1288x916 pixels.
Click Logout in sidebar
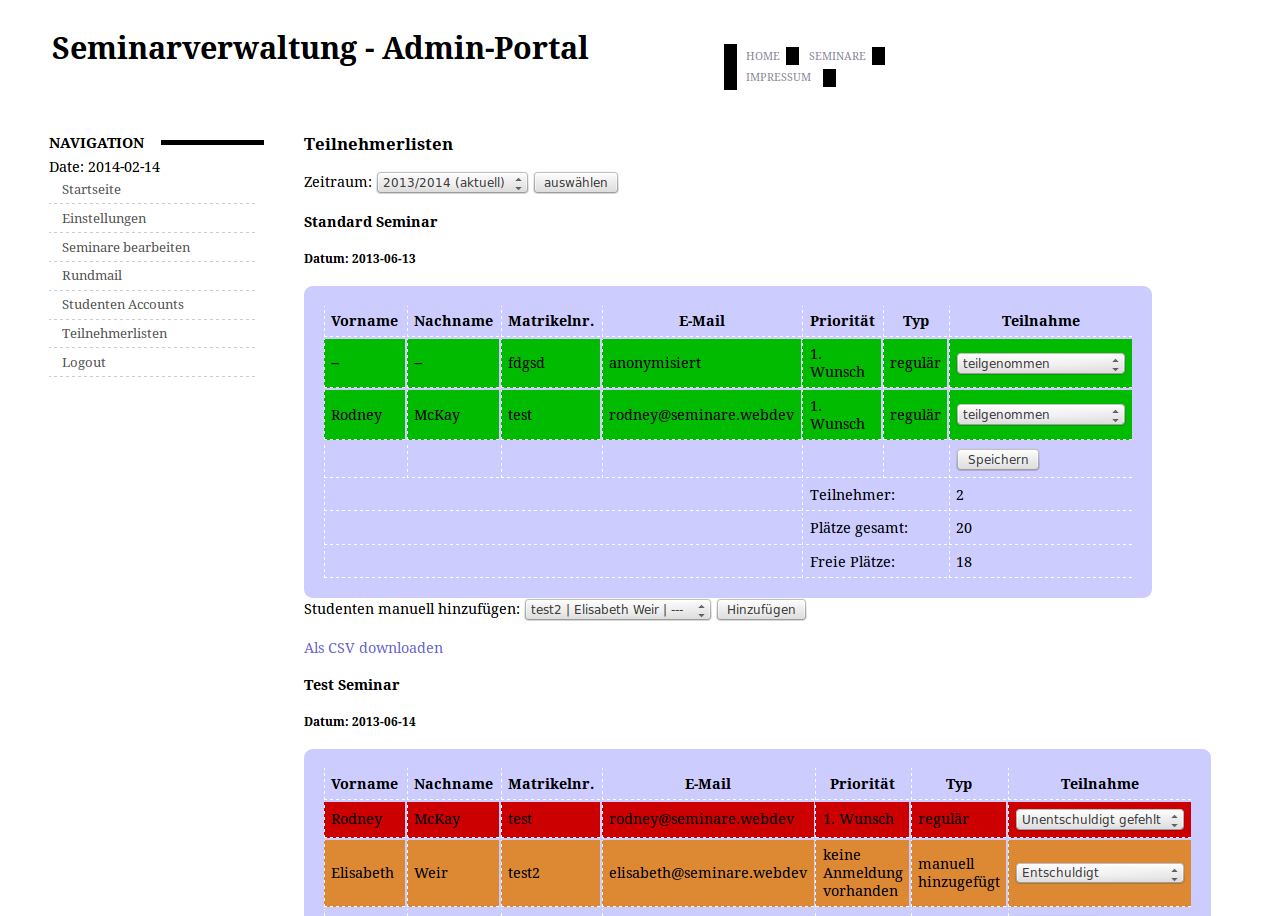point(84,363)
